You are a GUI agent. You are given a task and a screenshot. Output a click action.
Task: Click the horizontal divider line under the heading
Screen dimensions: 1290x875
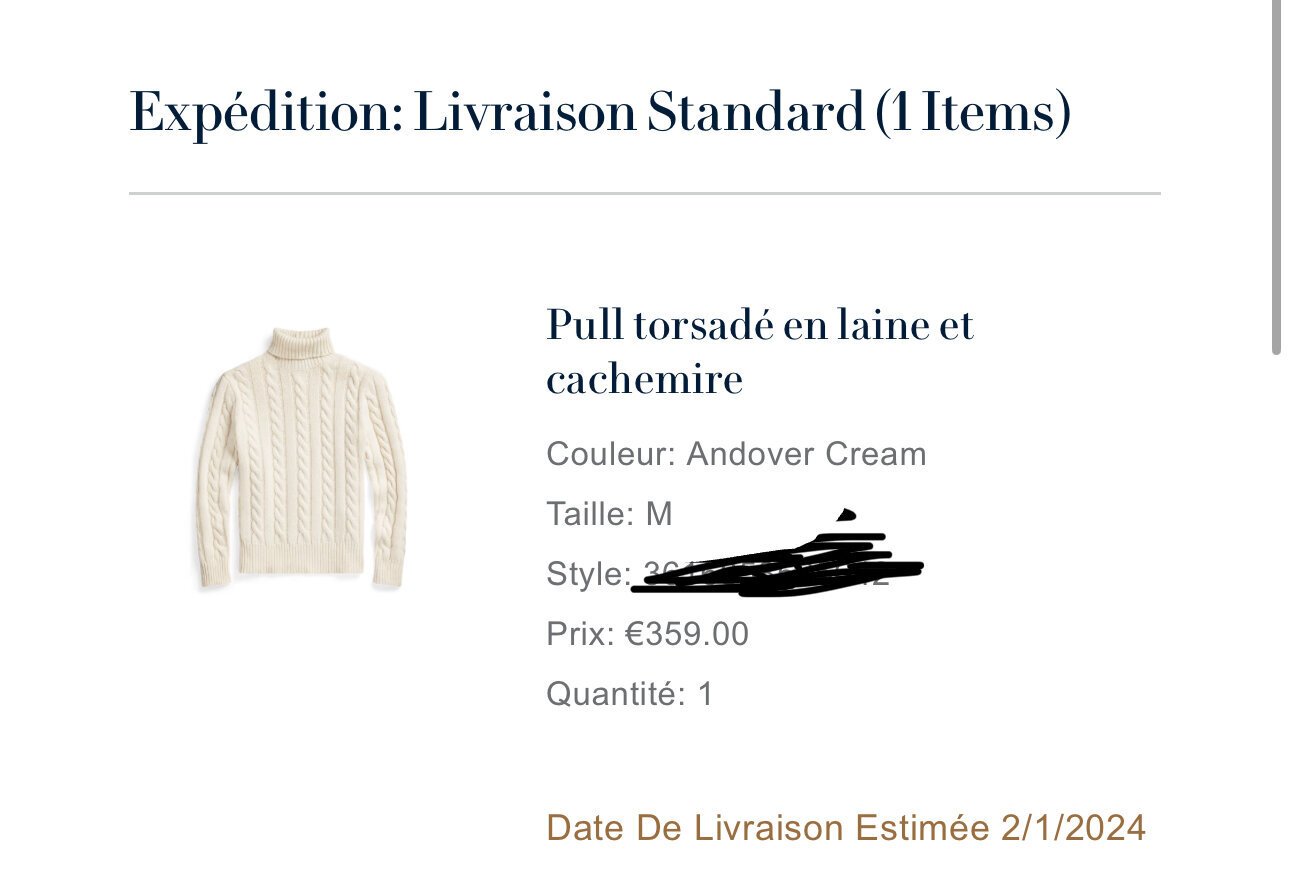click(x=645, y=193)
